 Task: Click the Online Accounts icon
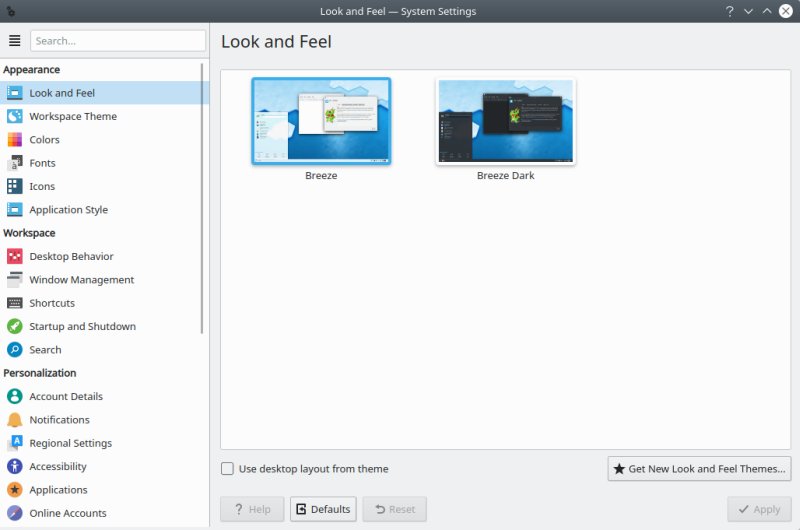point(14,513)
